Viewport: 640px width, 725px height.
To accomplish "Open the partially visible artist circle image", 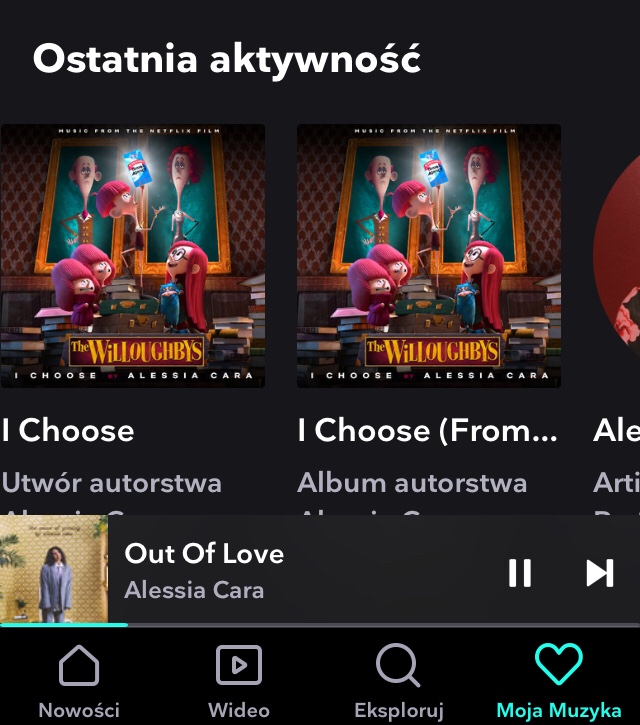I will point(616,257).
